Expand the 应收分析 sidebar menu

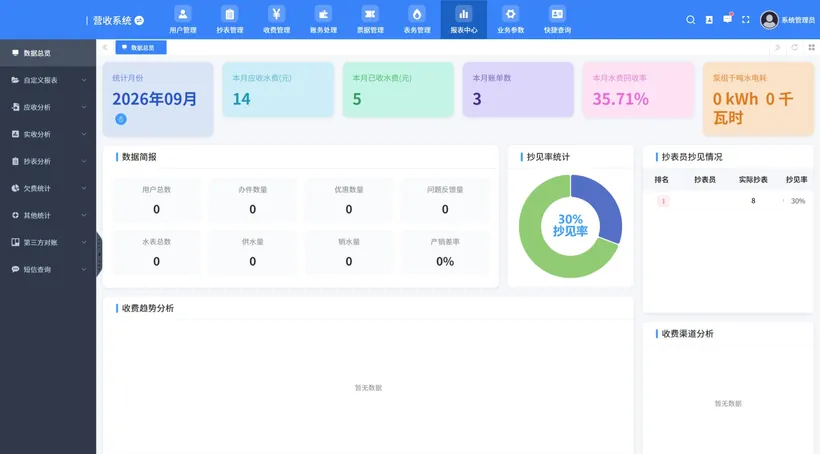(48, 107)
